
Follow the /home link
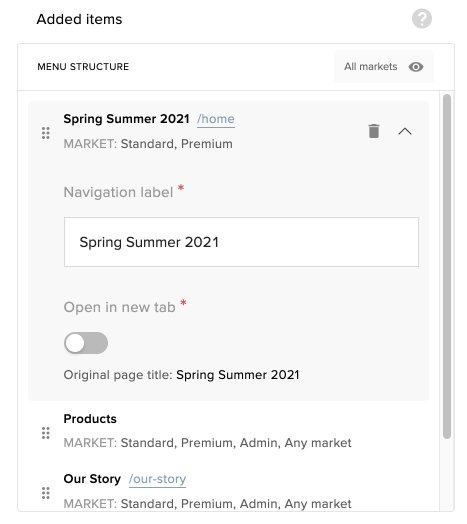pos(216,119)
